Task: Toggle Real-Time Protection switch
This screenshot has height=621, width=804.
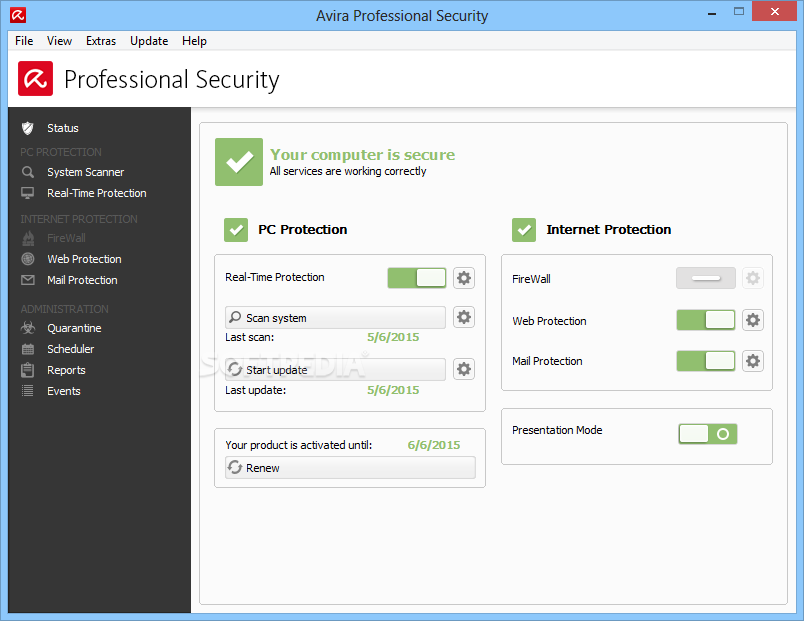Action: point(417,278)
